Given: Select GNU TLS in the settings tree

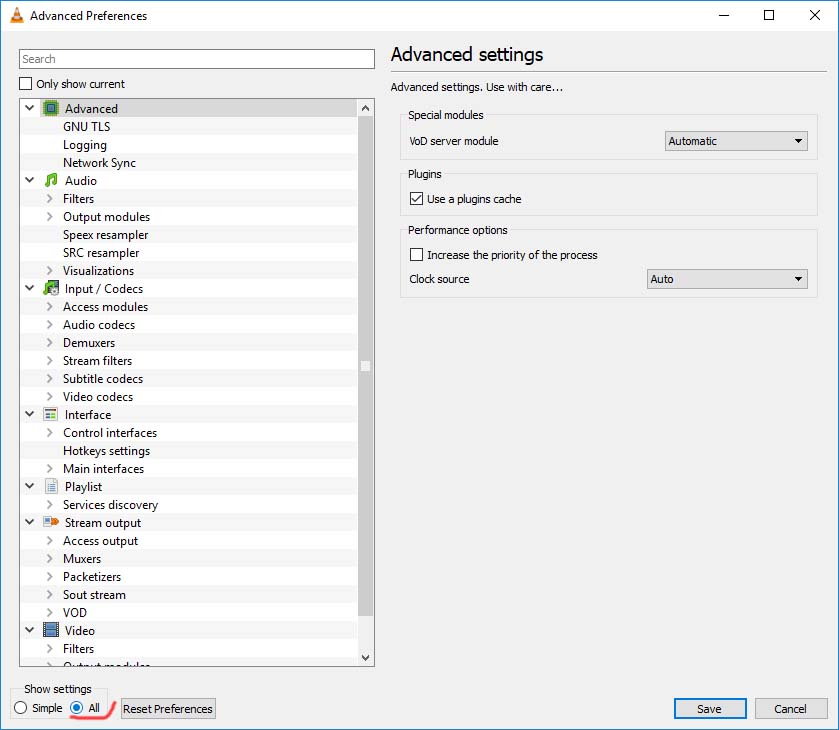Looking at the screenshot, I should click(86, 127).
